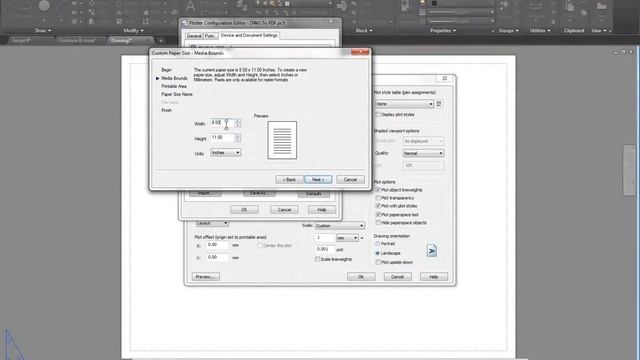Click the Preview button in Page Setup
The height and width of the screenshot is (360, 640).
click(x=206, y=277)
